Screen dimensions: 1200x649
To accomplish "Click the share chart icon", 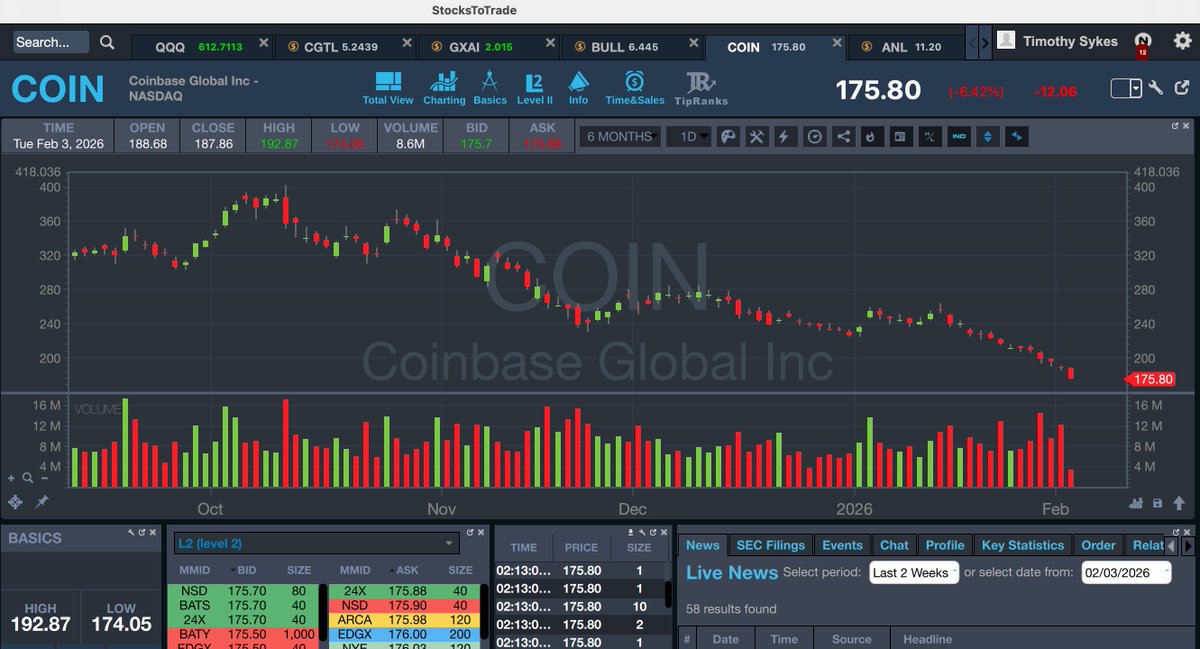I will [x=843, y=136].
